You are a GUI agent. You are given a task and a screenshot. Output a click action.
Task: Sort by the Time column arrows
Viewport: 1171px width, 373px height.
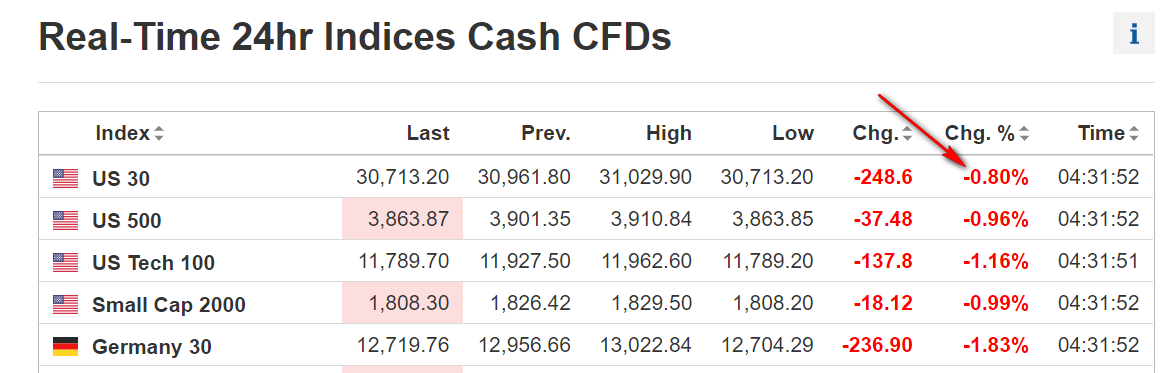1134,134
